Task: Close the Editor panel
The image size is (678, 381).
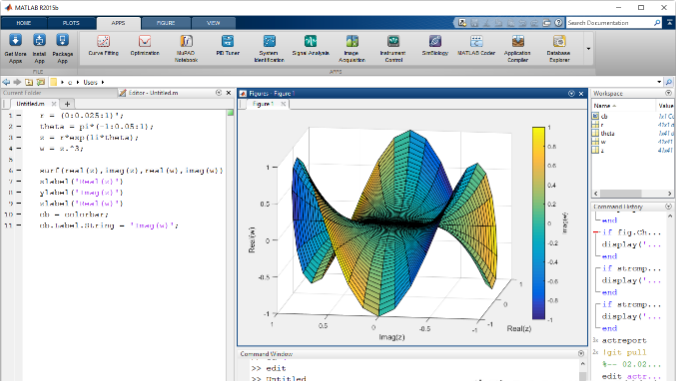Action: (x=229, y=93)
